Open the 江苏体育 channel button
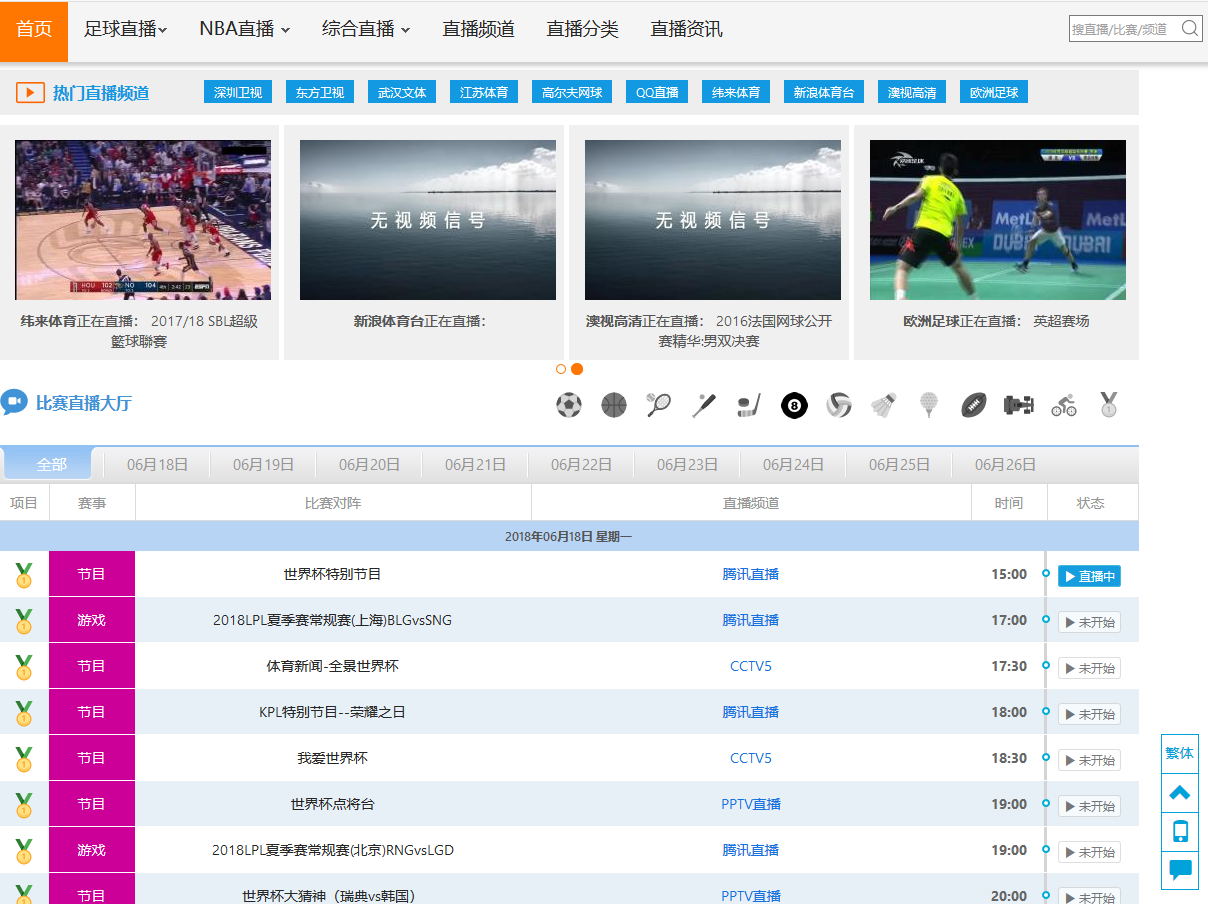This screenshot has width=1208, height=904. point(484,92)
